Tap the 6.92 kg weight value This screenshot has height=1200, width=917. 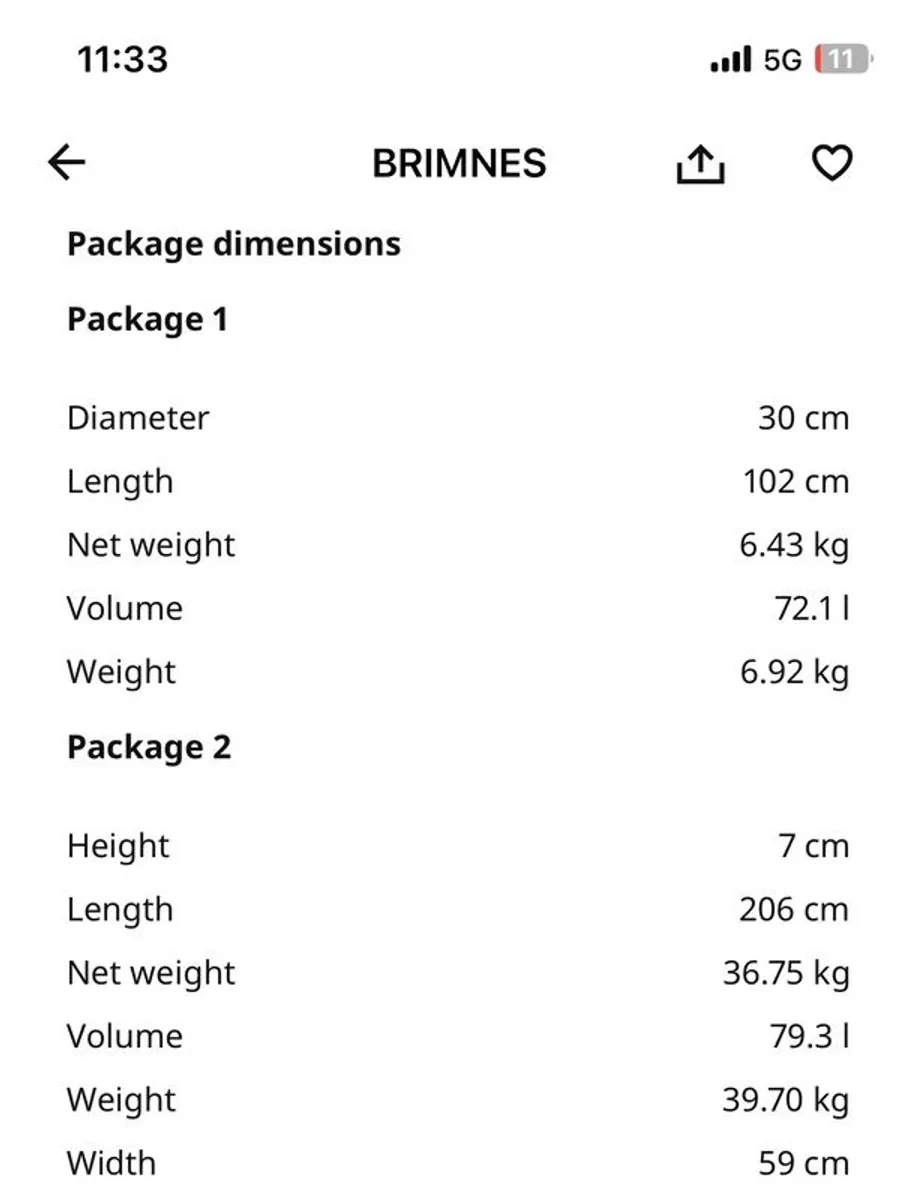point(795,672)
